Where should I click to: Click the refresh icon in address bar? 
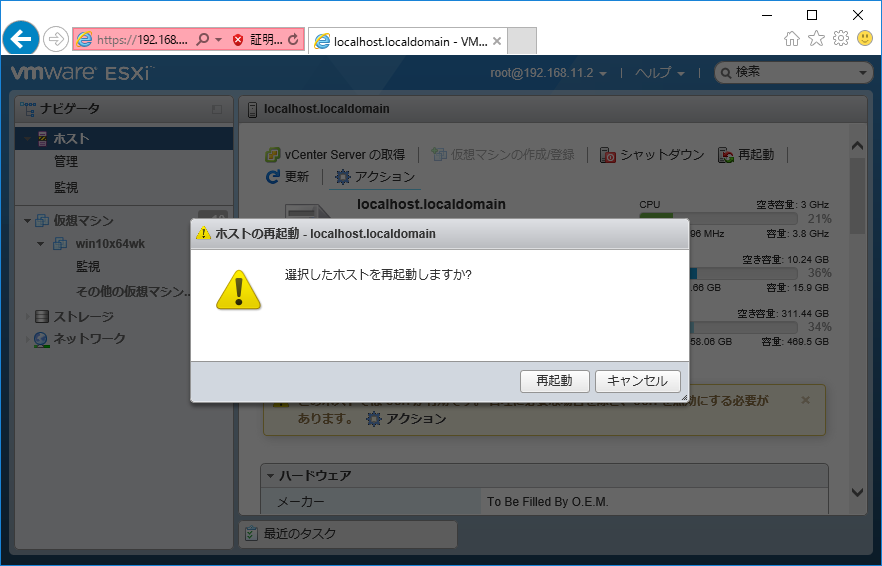[293, 39]
